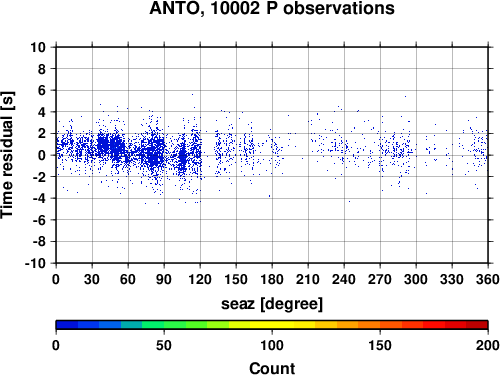
Task: Click the colorbar tick label 200
Action: click(487, 345)
